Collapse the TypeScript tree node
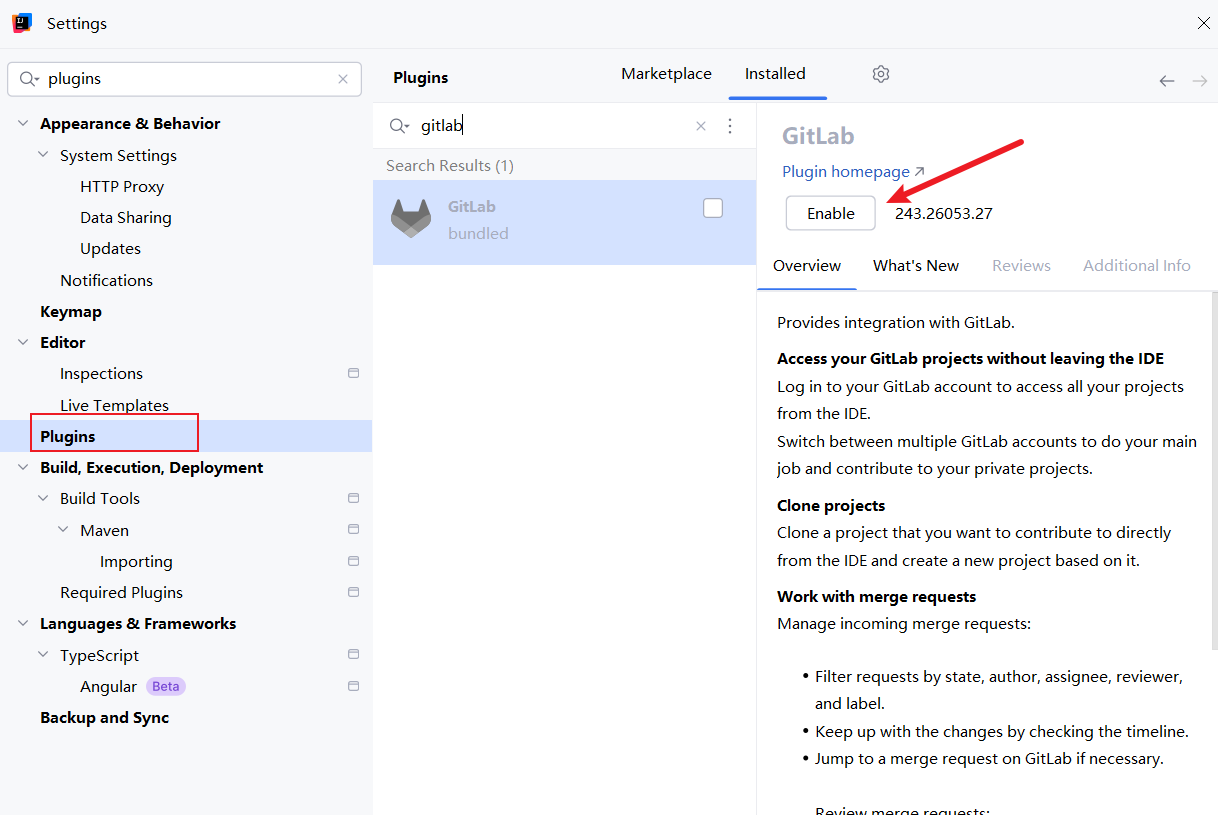1218x815 pixels. tap(43, 656)
